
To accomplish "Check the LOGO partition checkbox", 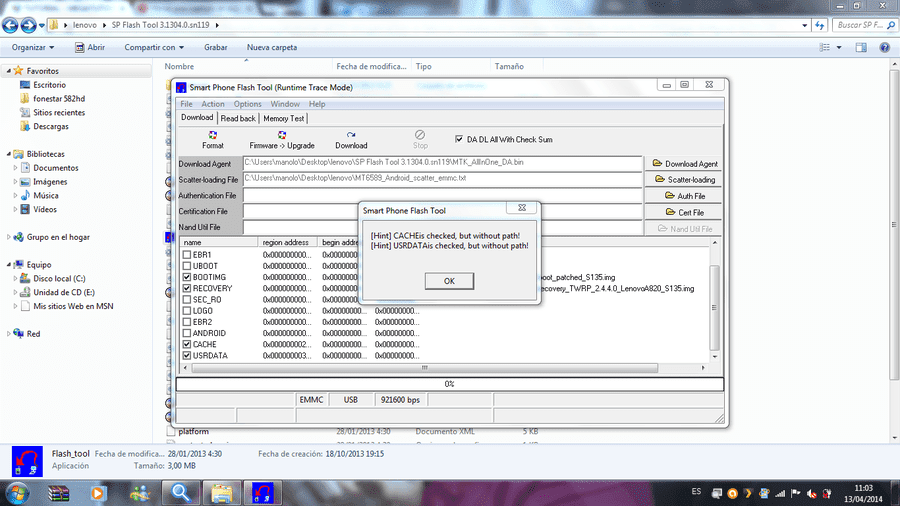I will [187, 311].
